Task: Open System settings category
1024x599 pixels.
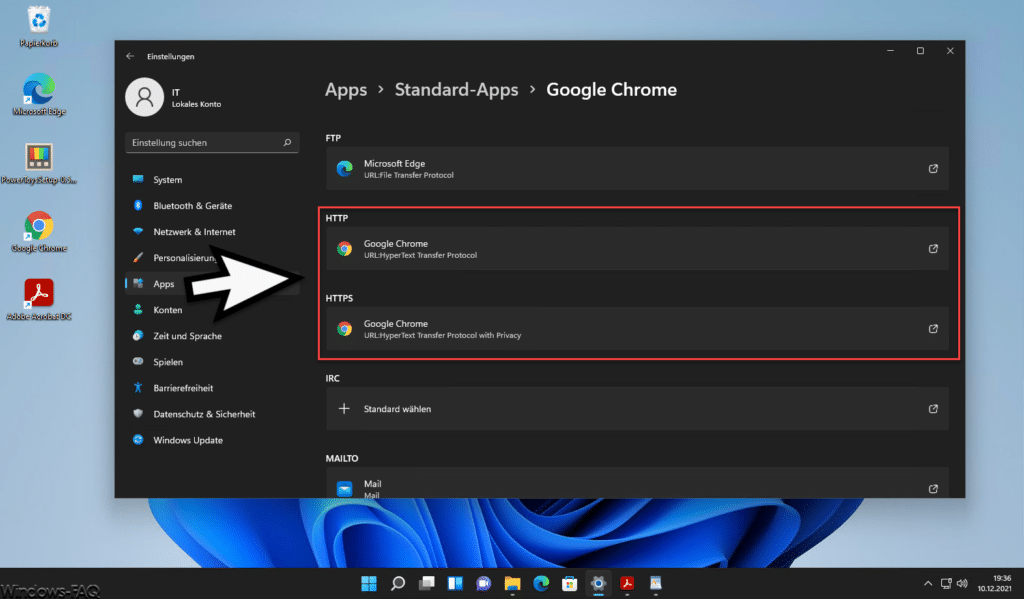Action: [212, 180]
